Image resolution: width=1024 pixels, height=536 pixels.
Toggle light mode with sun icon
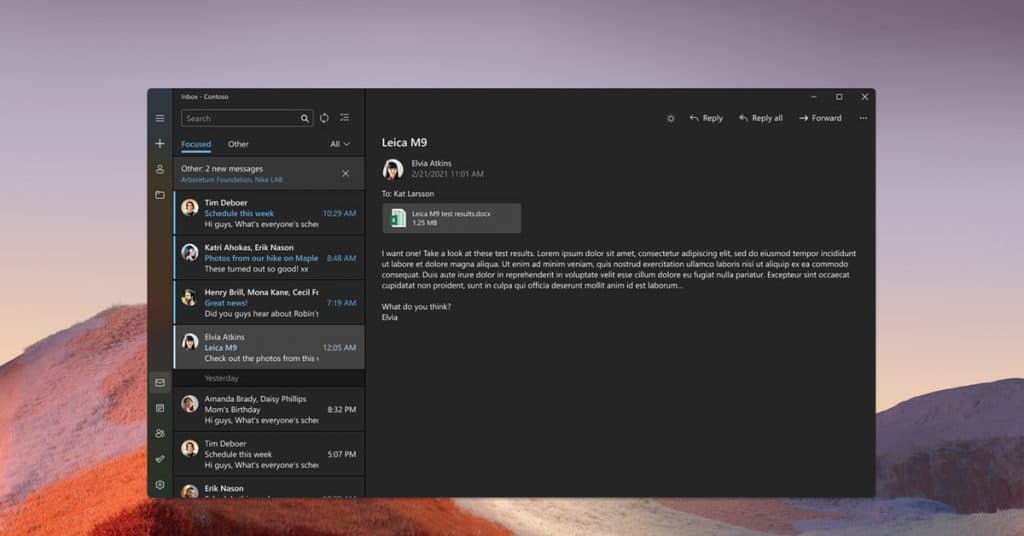click(671, 118)
